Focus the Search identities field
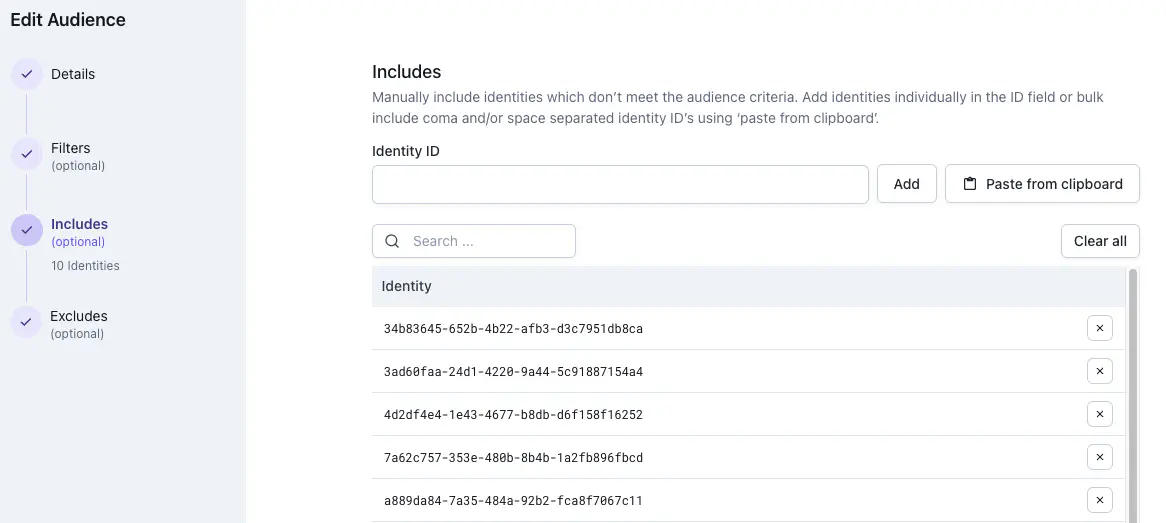The width and height of the screenshot is (1166, 523). tap(474, 241)
